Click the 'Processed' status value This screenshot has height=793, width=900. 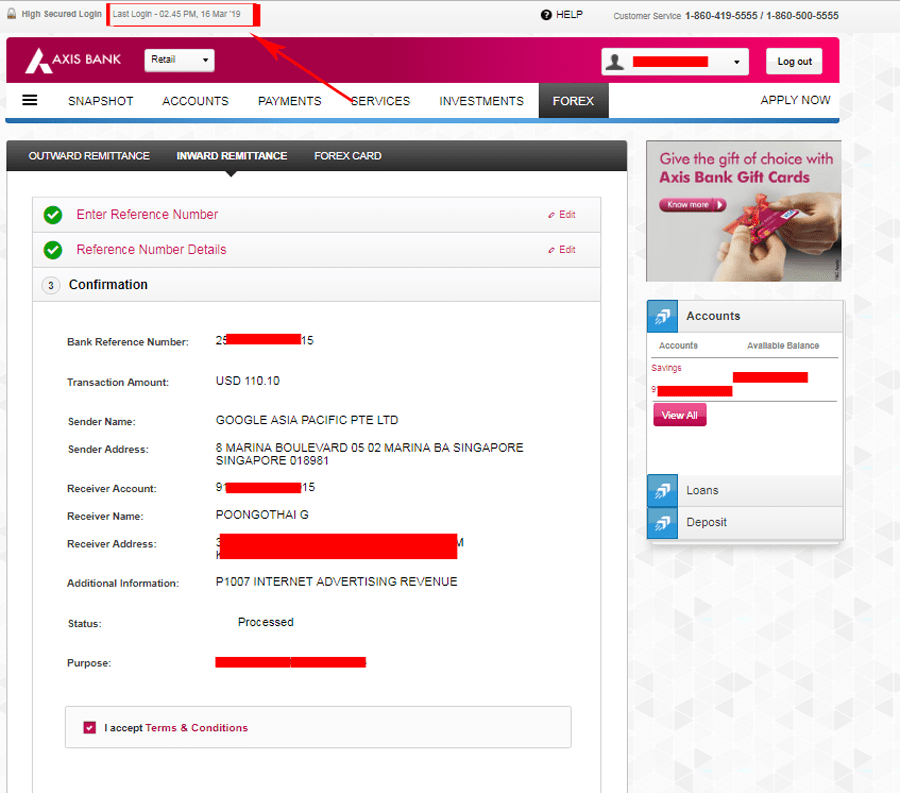coord(266,622)
